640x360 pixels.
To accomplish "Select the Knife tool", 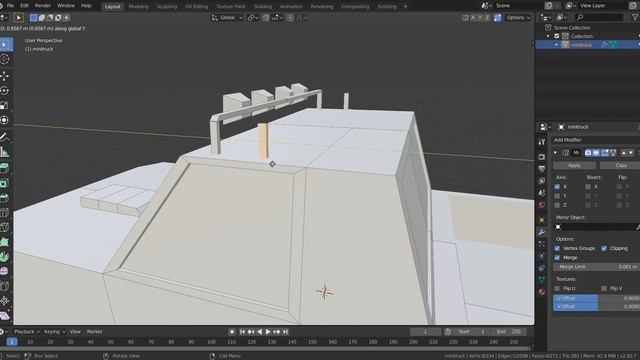I will [5, 227].
